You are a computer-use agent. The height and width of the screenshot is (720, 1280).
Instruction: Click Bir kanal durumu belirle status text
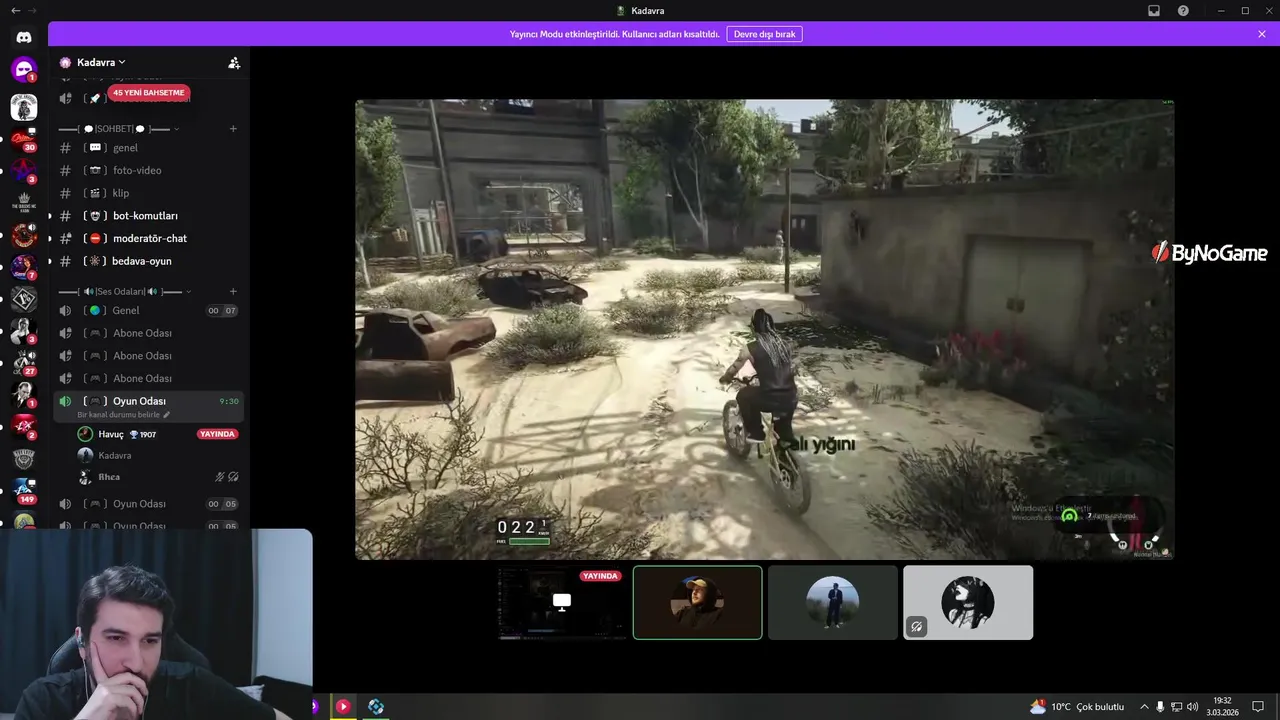click(119, 415)
